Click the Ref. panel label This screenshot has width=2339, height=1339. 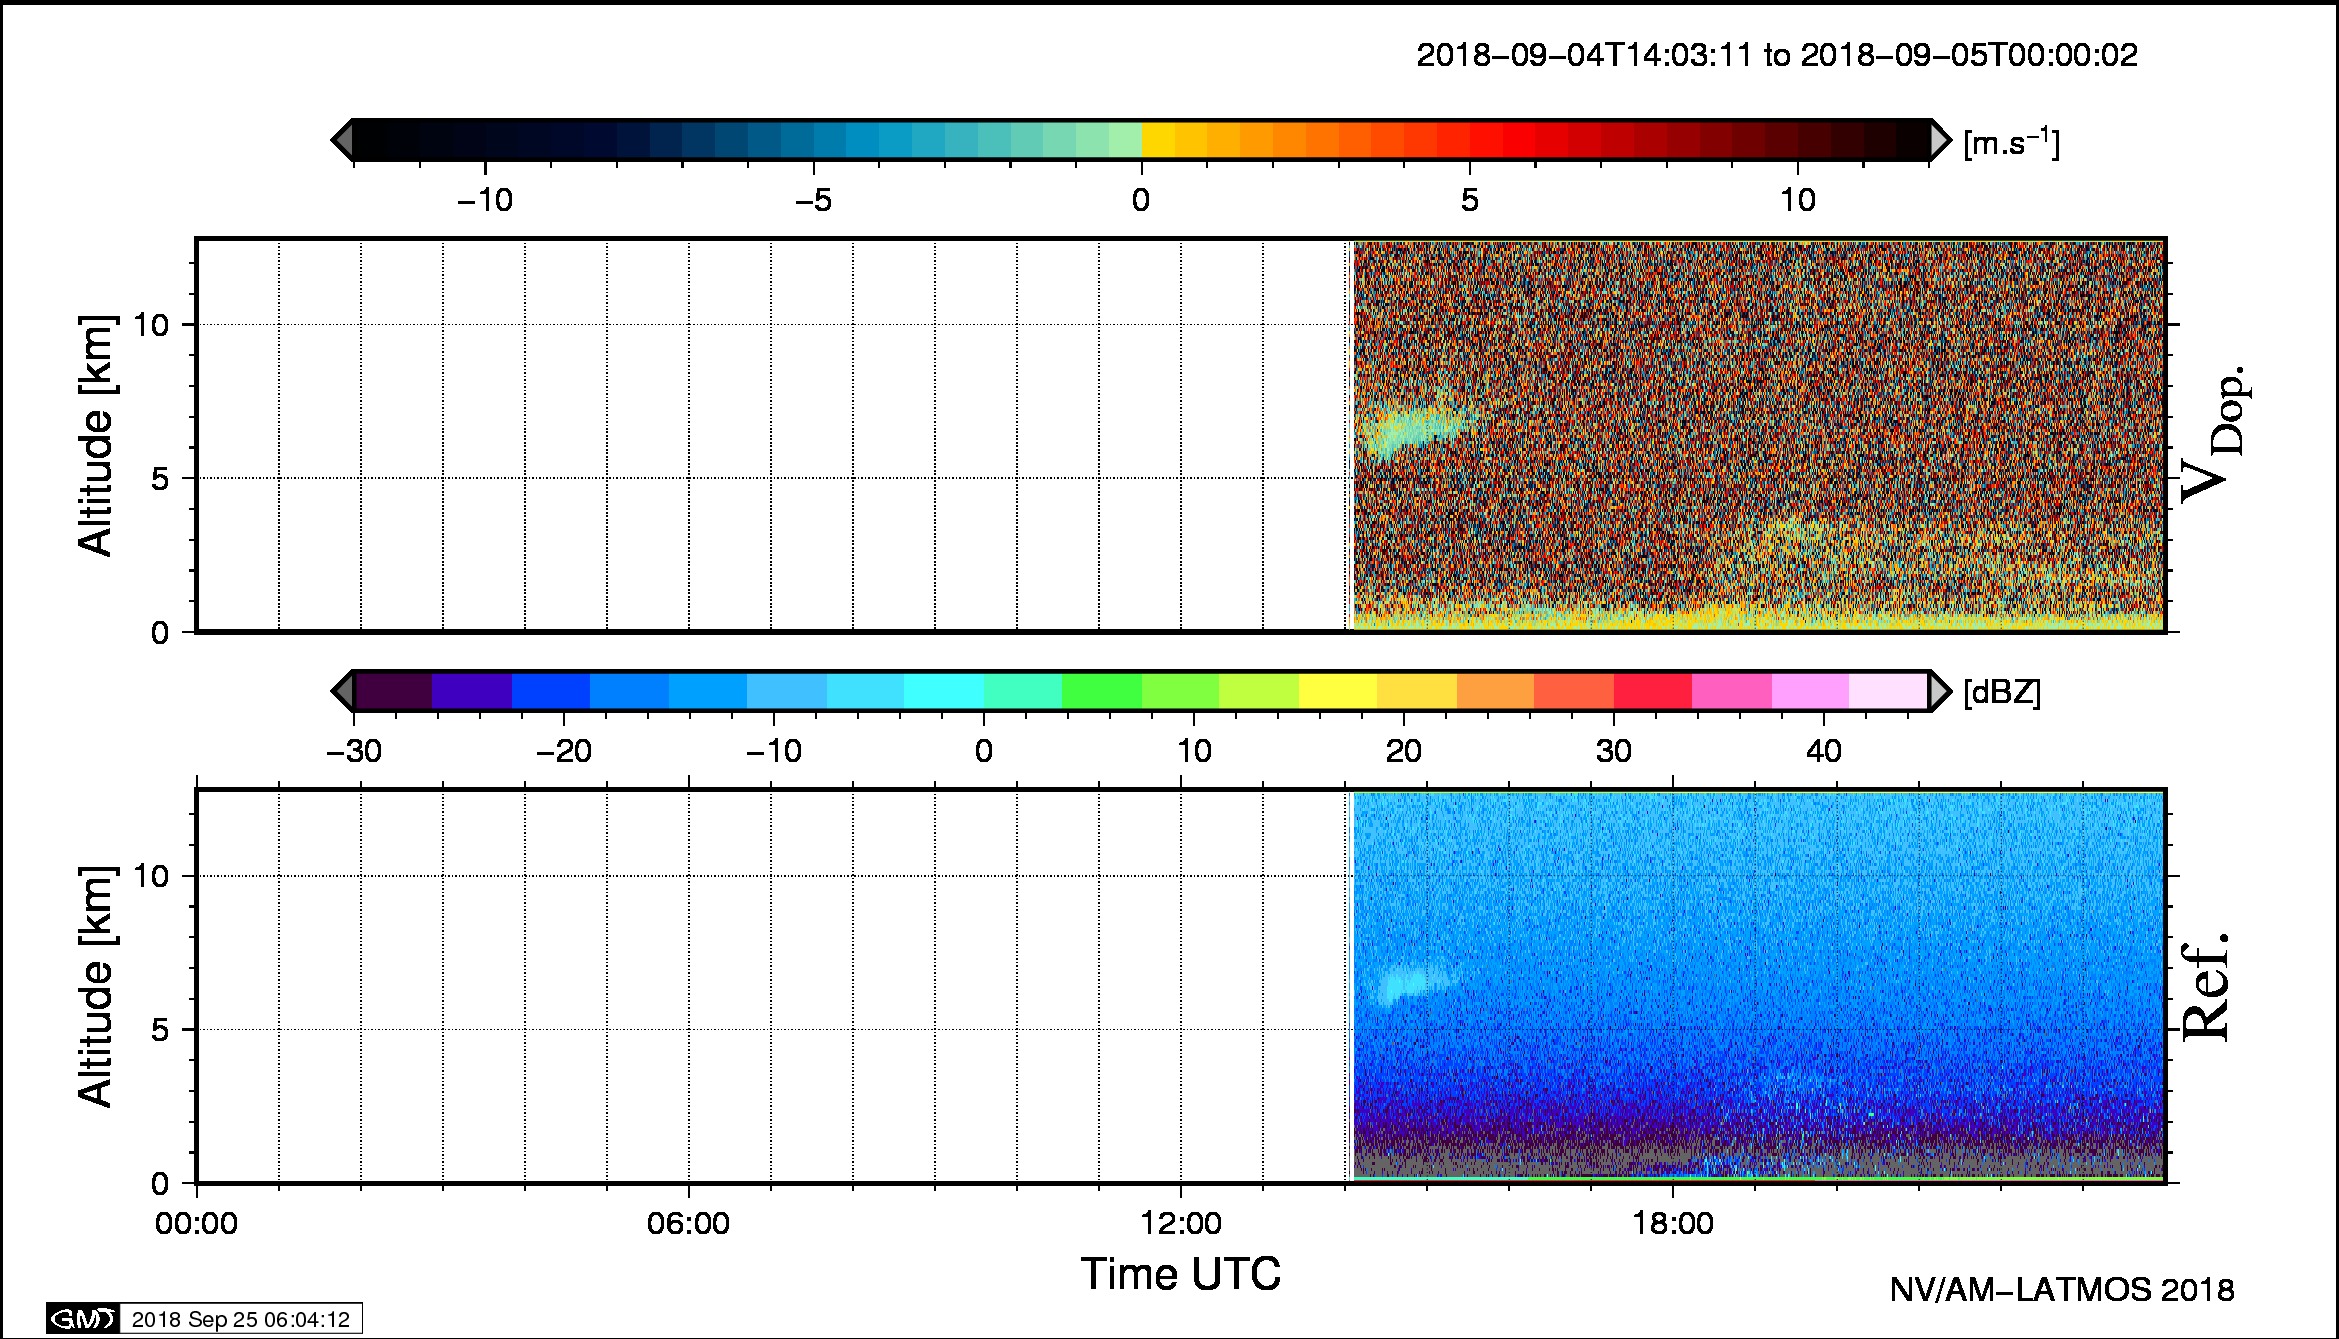[2205, 986]
